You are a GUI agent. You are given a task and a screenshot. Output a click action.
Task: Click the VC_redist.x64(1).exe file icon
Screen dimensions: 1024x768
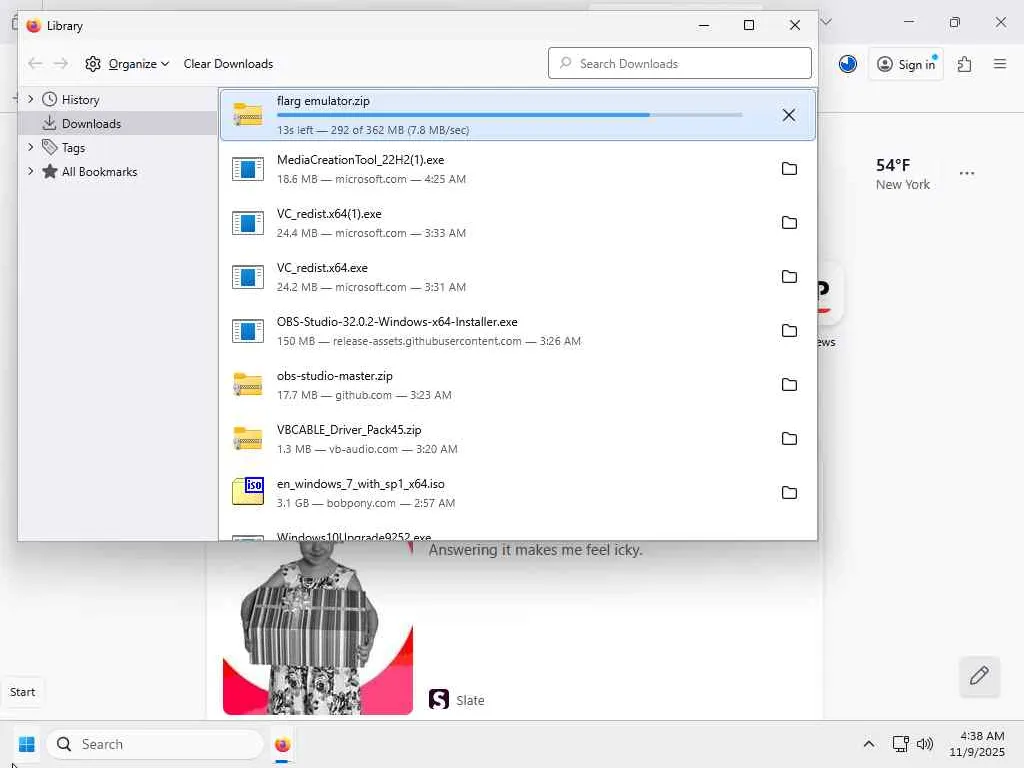pos(248,223)
